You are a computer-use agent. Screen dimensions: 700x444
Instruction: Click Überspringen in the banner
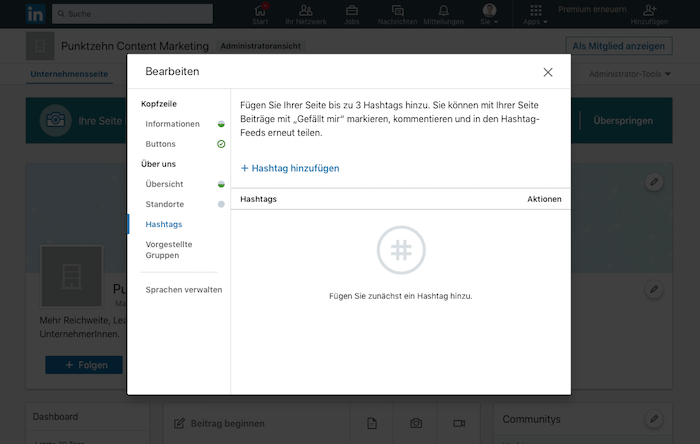tap(623, 120)
